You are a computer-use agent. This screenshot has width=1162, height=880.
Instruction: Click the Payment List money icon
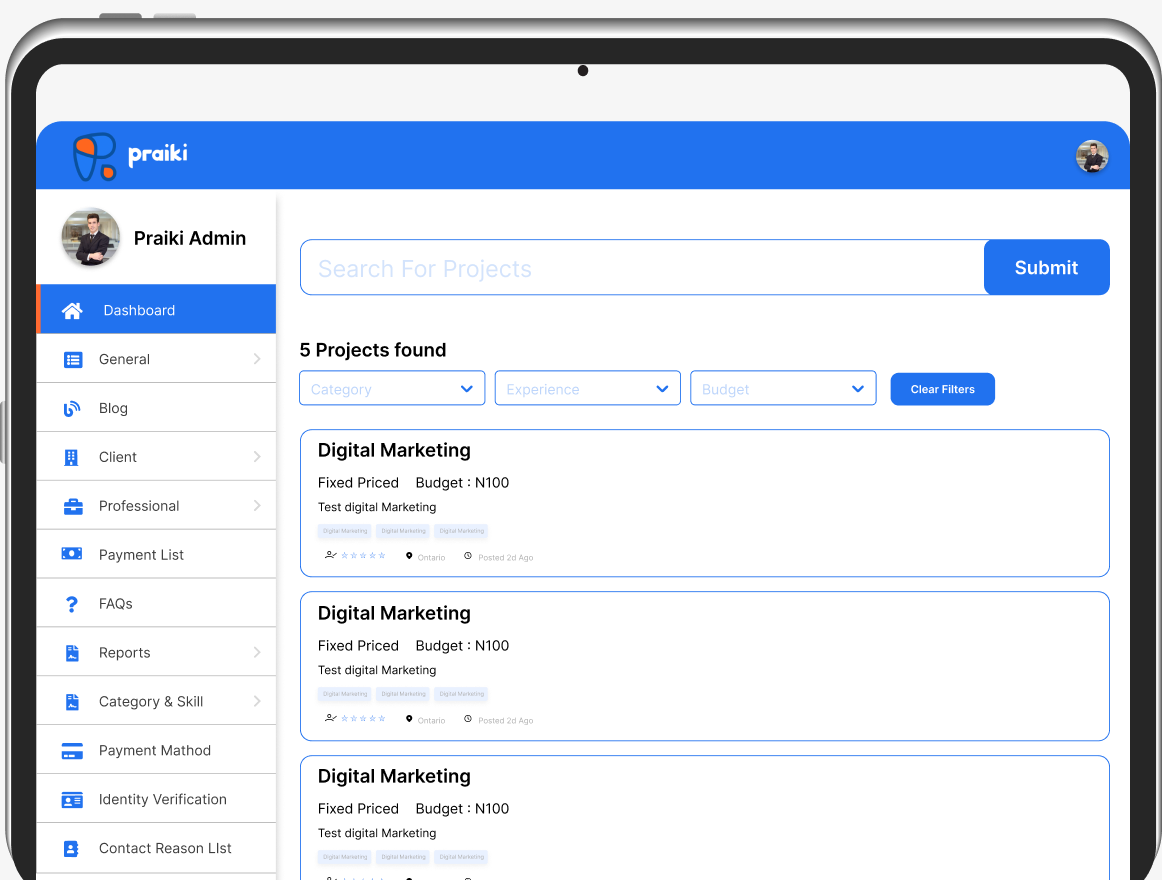tap(72, 554)
